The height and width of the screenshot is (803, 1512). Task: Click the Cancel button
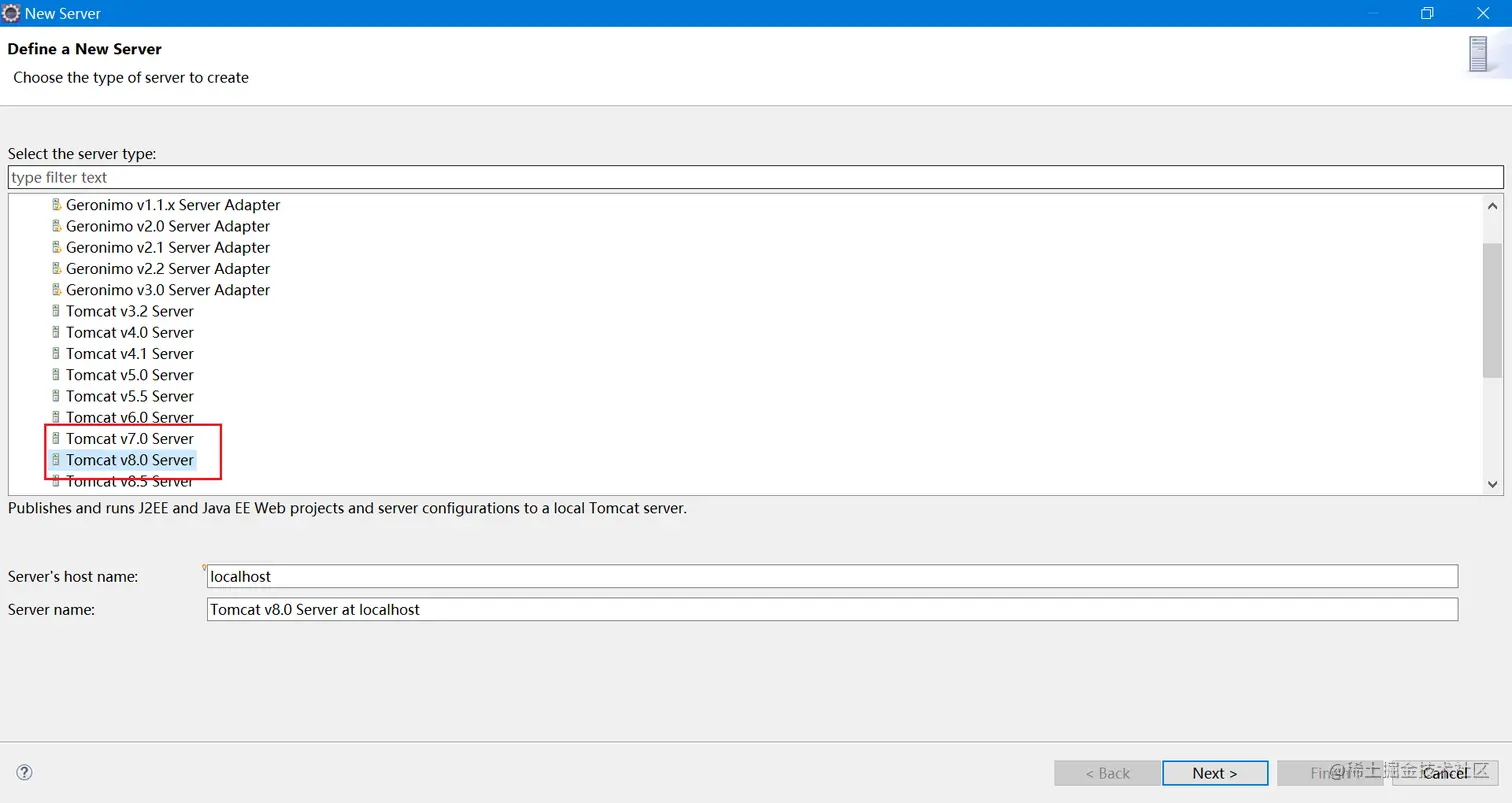pyautogui.click(x=1445, y=773)
